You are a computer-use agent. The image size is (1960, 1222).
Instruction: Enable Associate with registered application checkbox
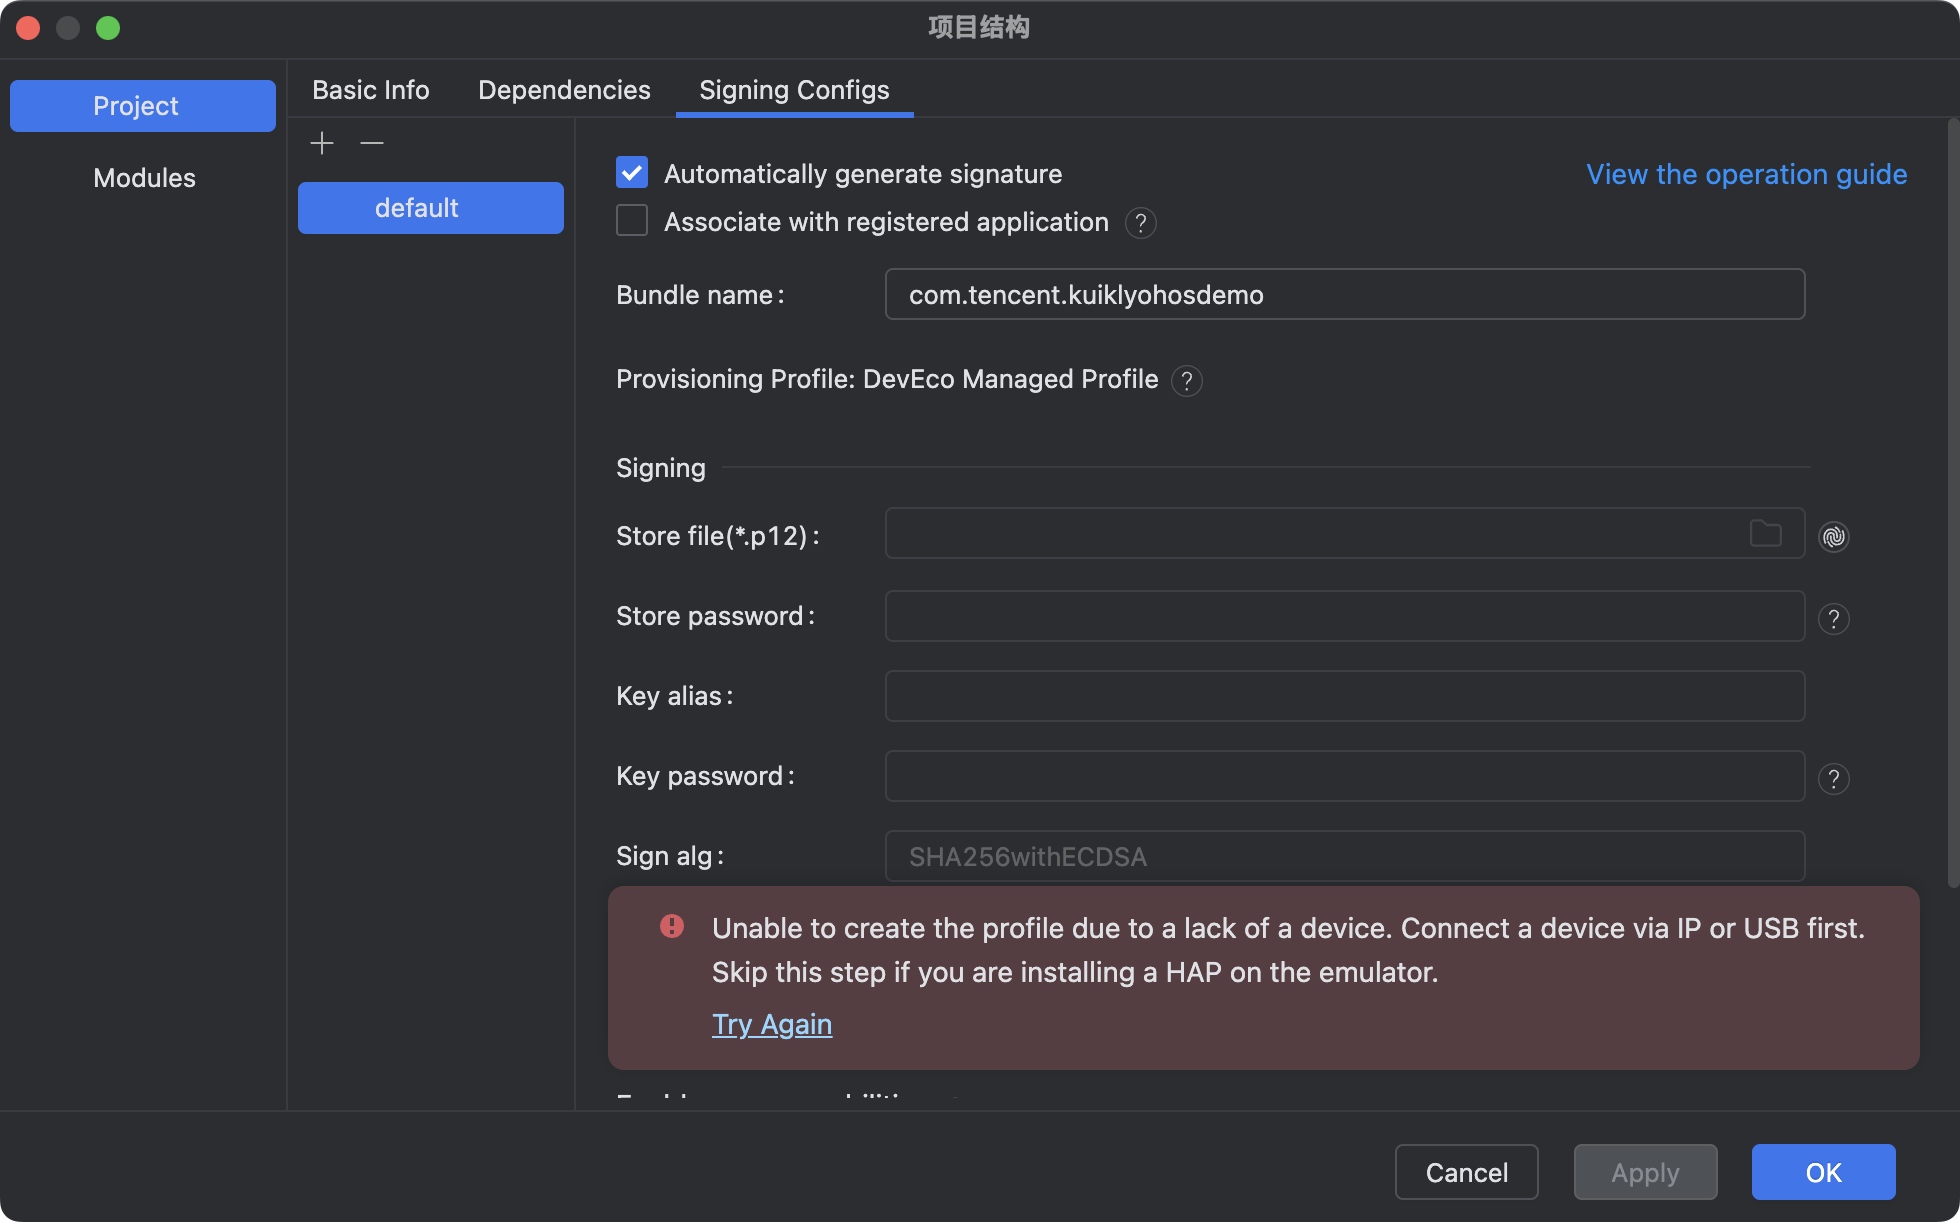point(632,221)
